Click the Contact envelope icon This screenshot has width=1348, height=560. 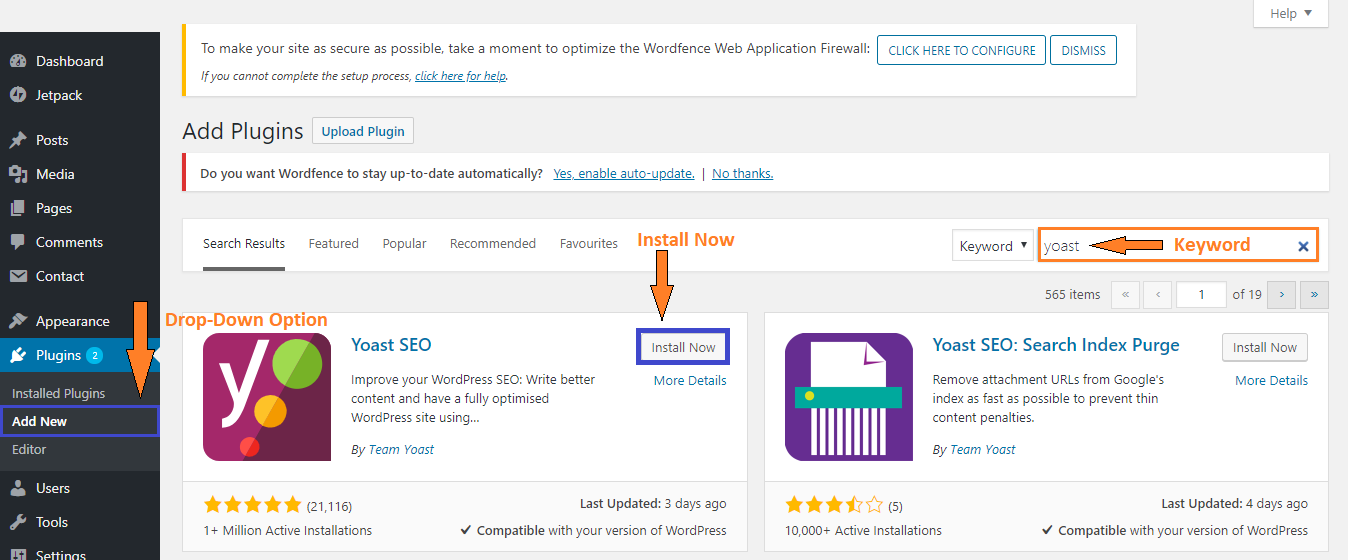click(x=17, y=276)
